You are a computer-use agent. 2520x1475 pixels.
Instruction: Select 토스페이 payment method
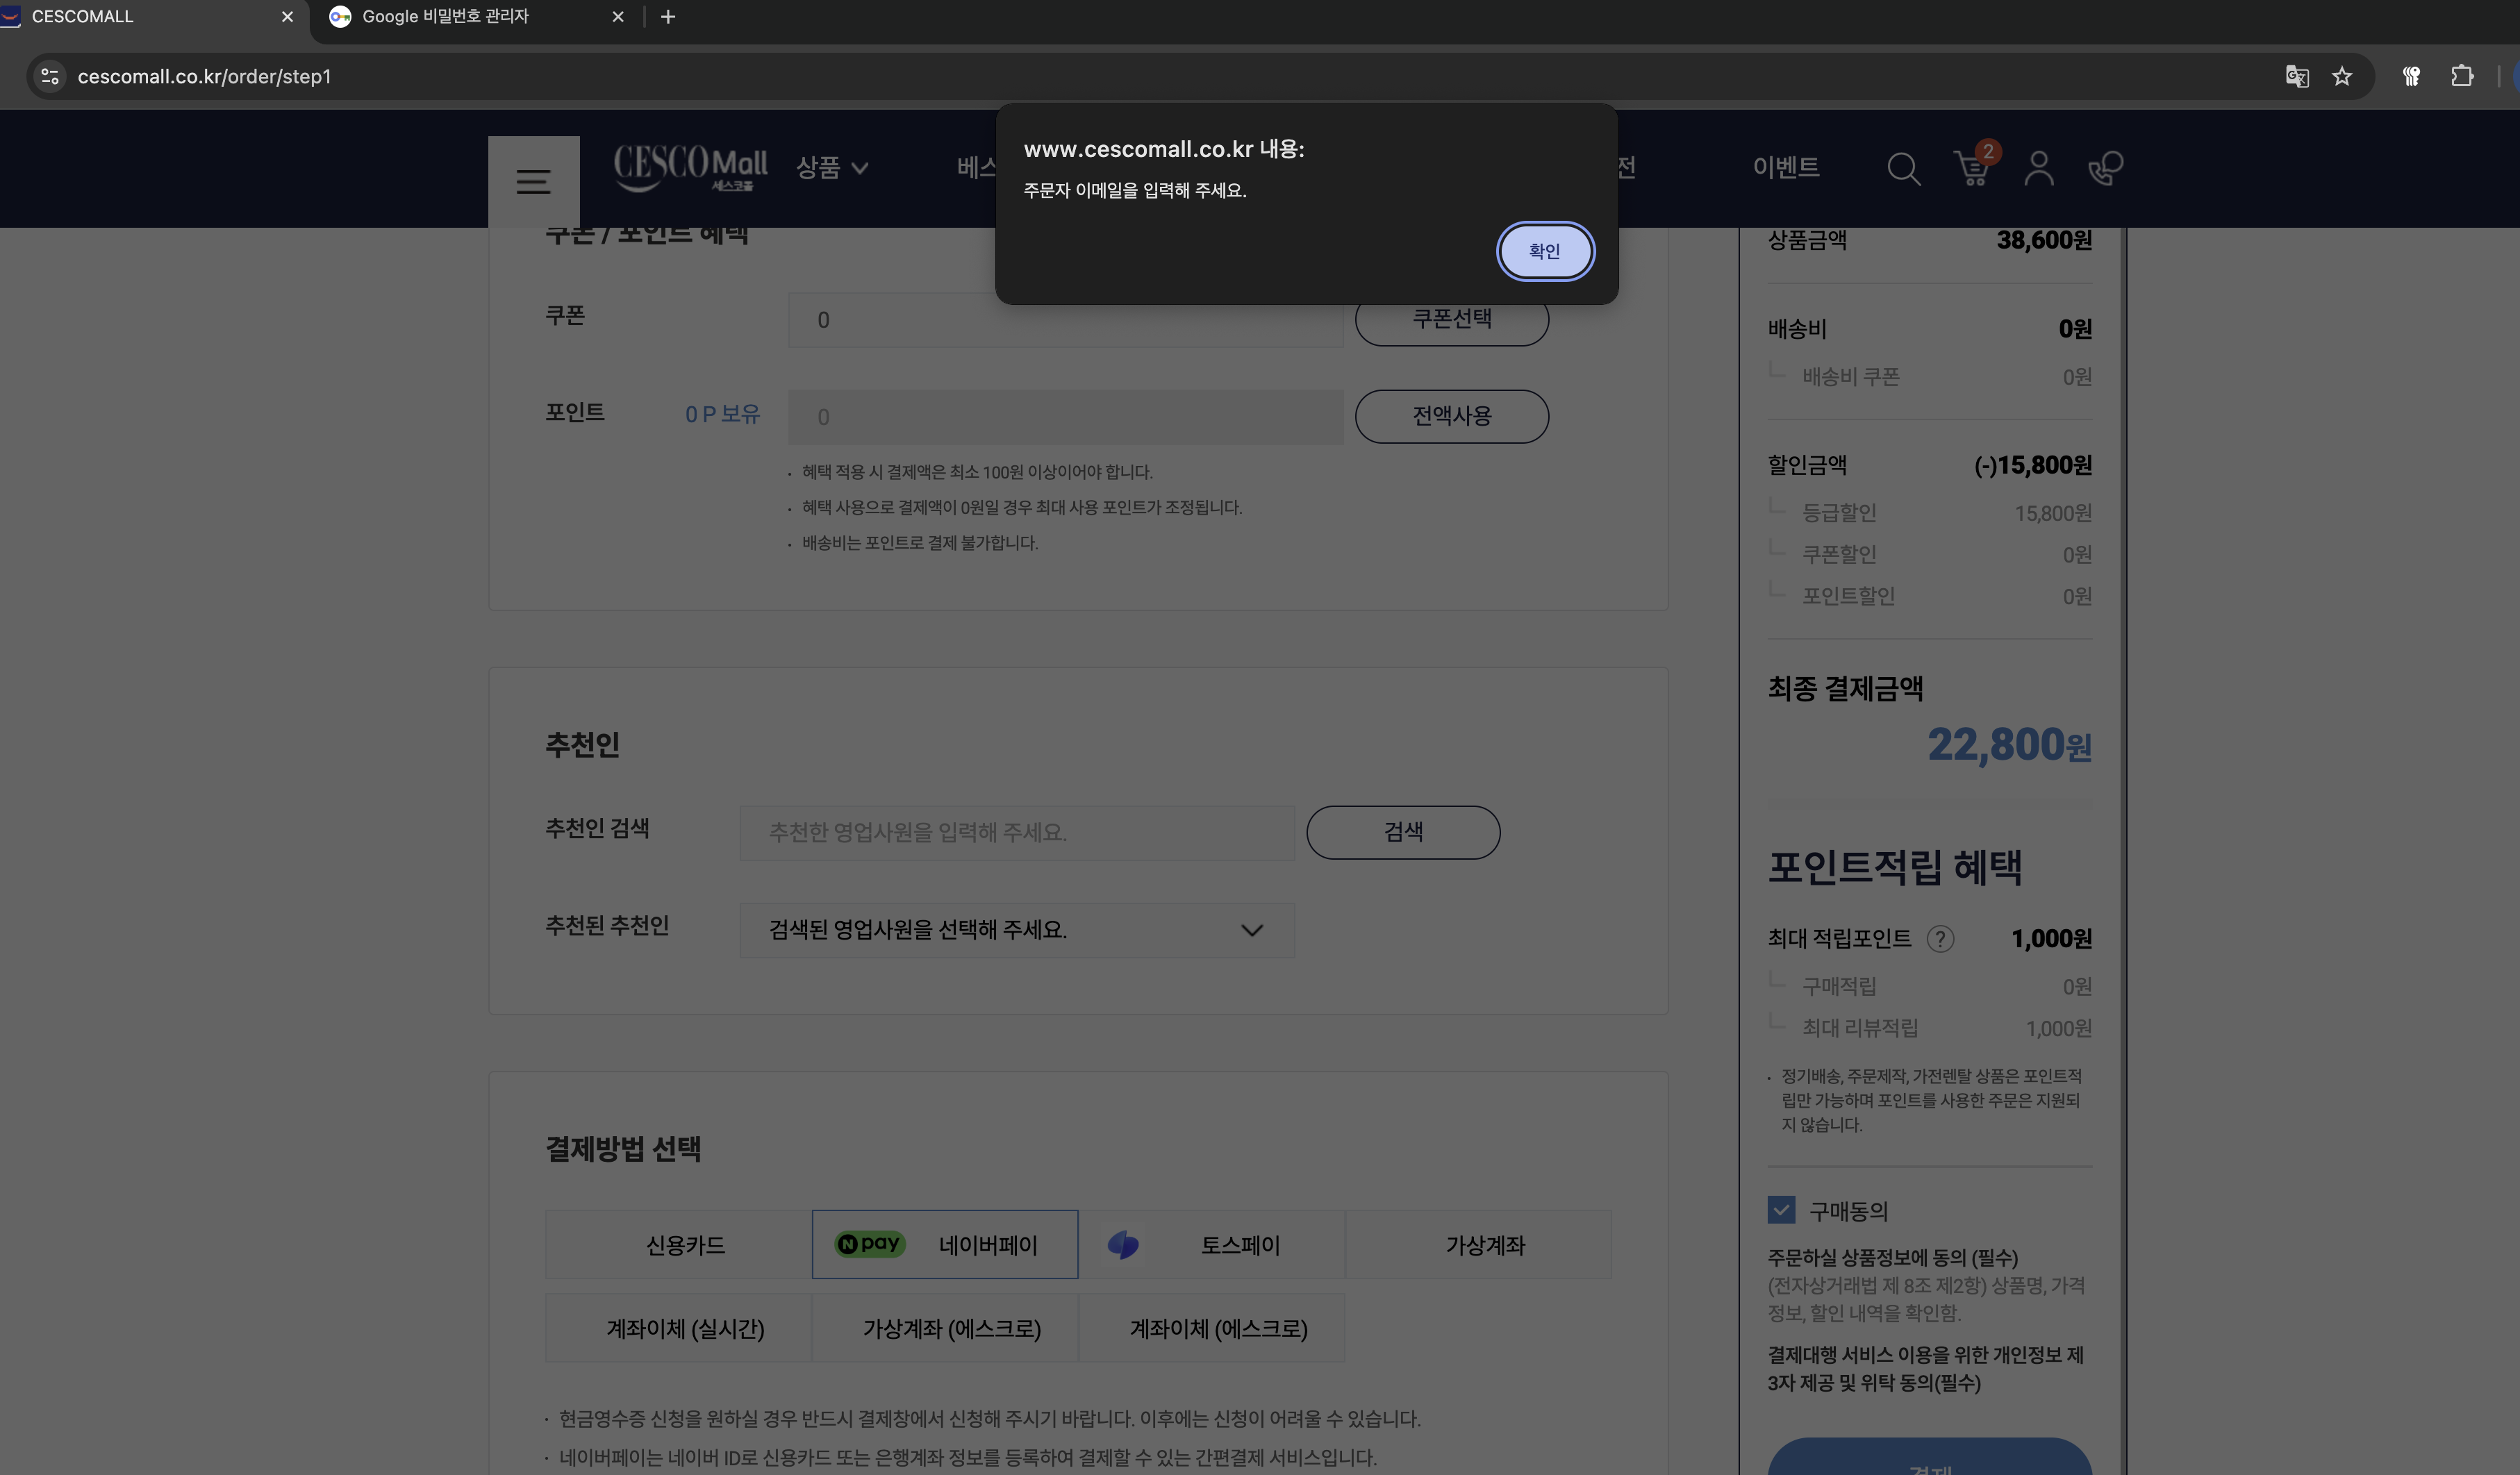point(1211,1244)
